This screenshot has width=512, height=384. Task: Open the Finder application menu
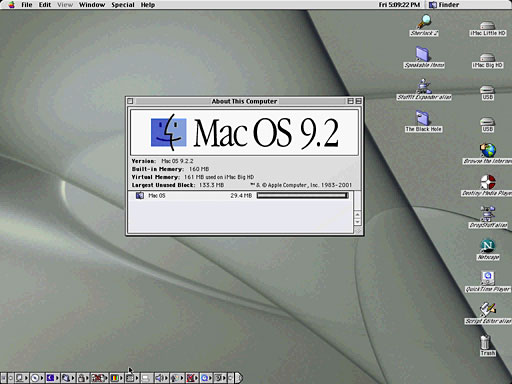(444, 5)
